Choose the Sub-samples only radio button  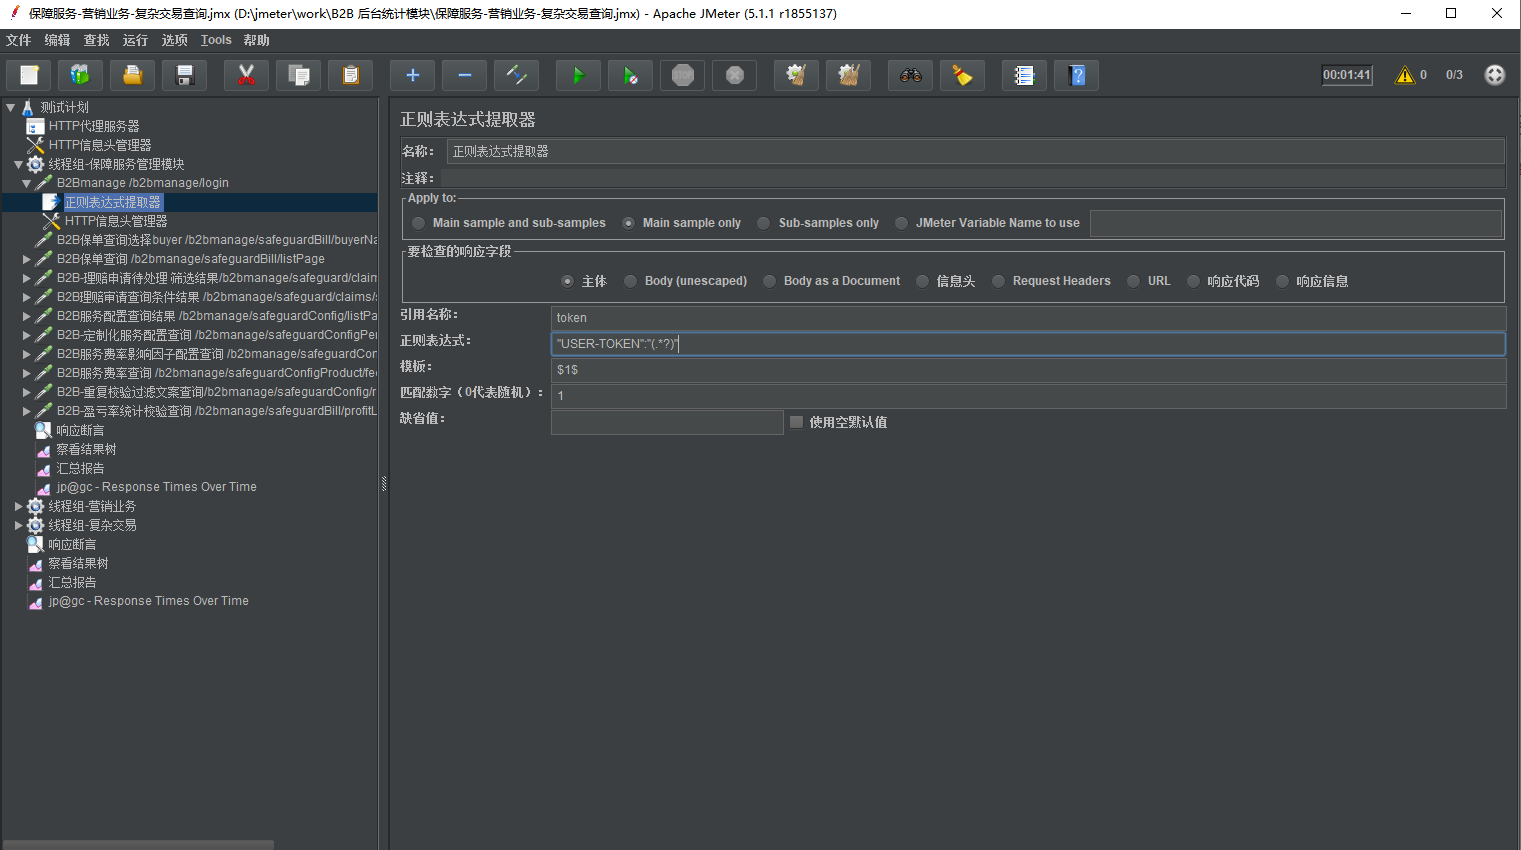click(x=764, y=223)
